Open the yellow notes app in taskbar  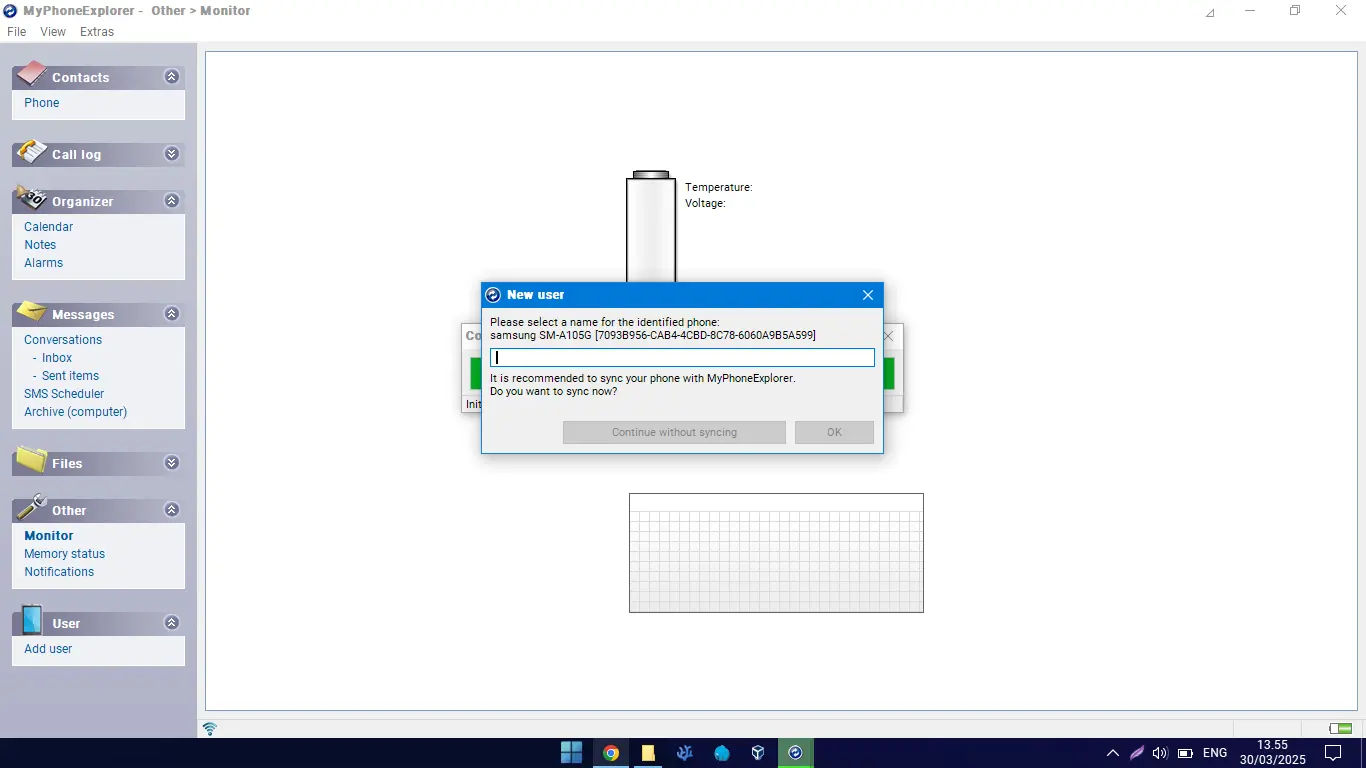coord(647,753)
